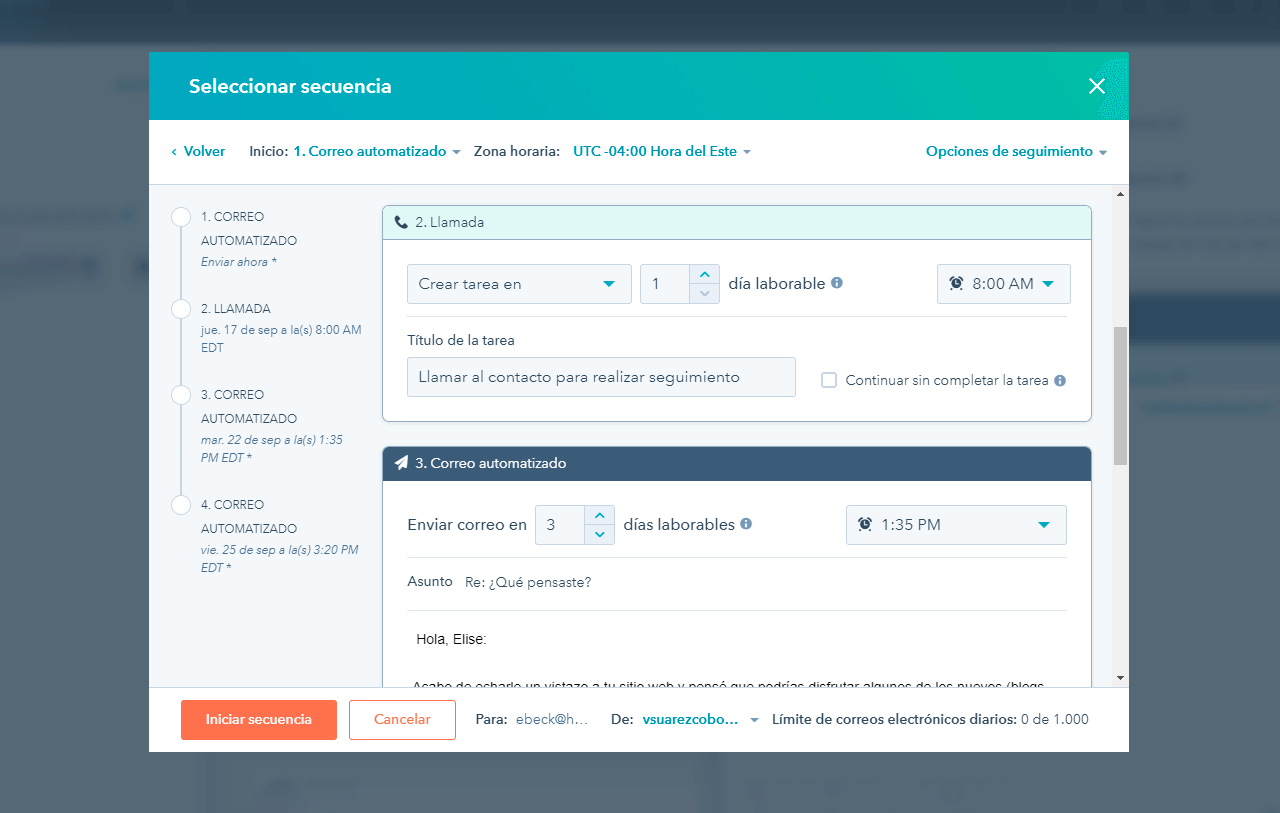Screen dimensions: 1280x813
Task: Click the Título de la tarea text field
Action: 601,377
